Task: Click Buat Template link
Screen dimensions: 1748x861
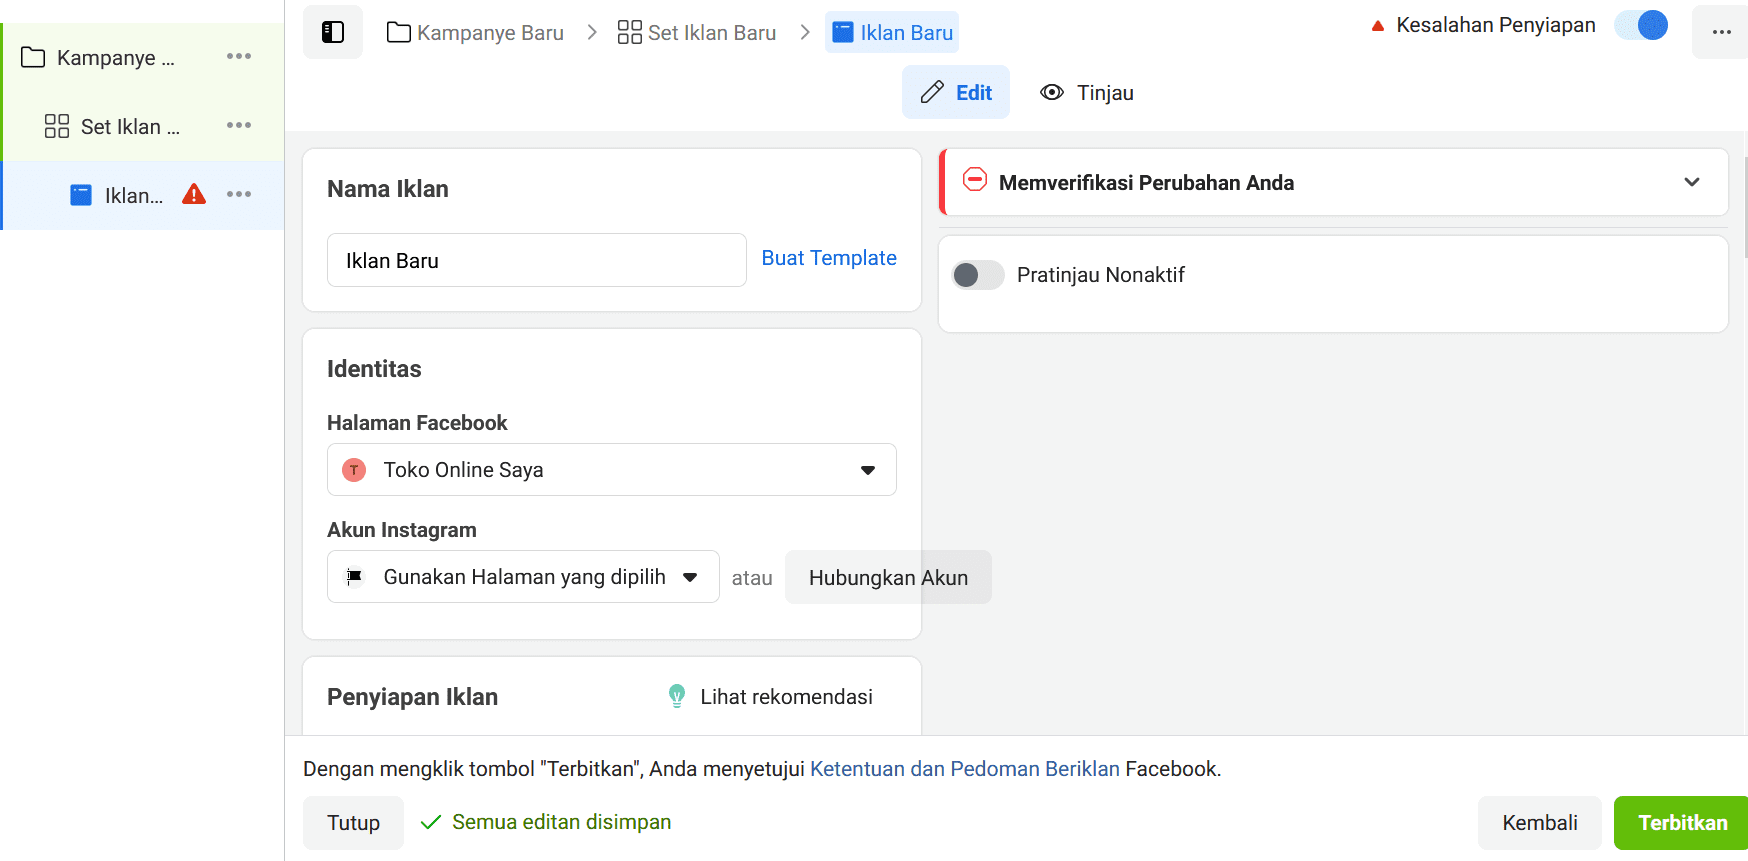Action: pyautogui.click(x=829, y=258)
